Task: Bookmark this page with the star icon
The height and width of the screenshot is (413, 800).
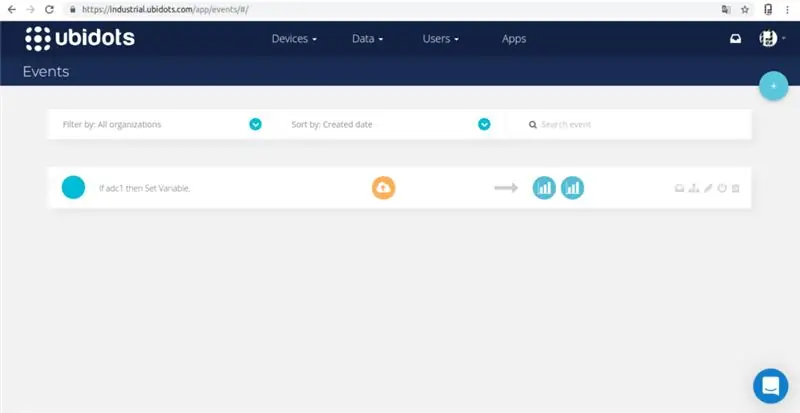Action: click(745, 9)
